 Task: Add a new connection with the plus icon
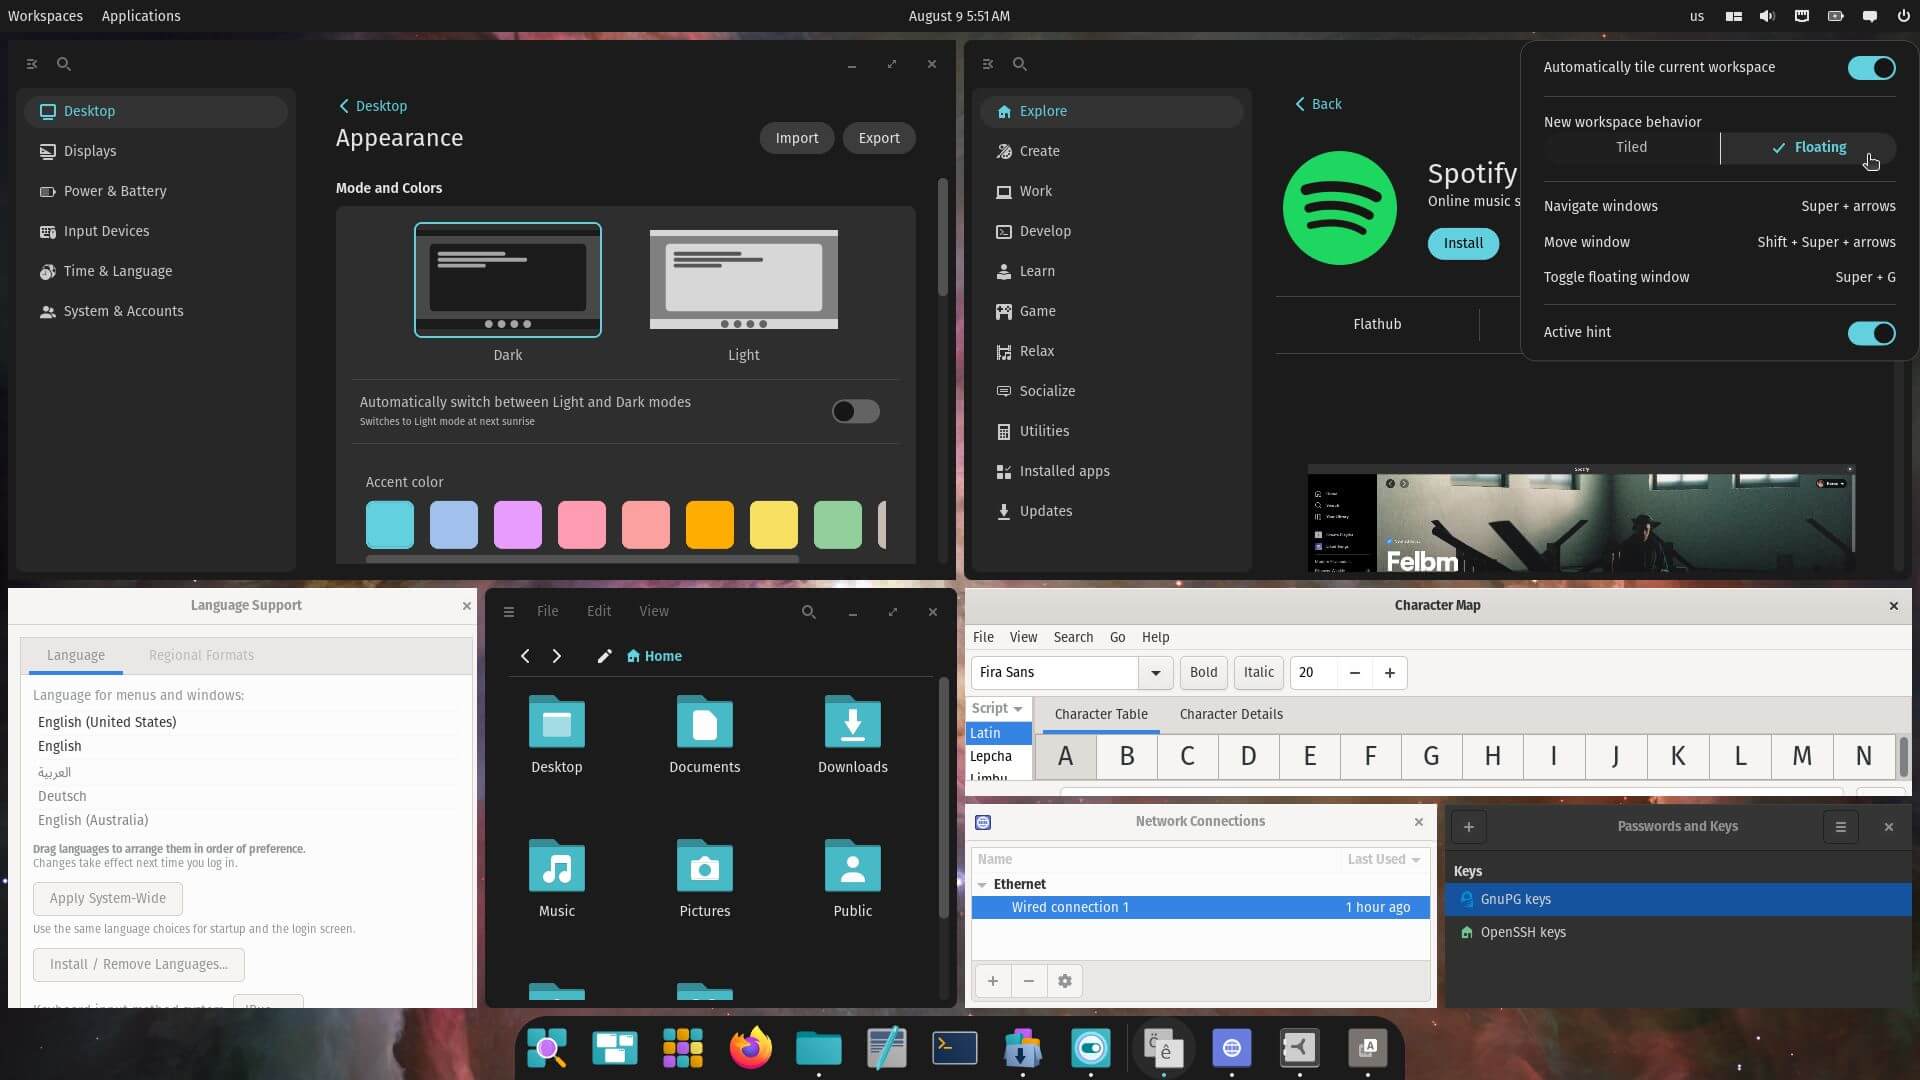pyautogui.click(x=993, y=981)
